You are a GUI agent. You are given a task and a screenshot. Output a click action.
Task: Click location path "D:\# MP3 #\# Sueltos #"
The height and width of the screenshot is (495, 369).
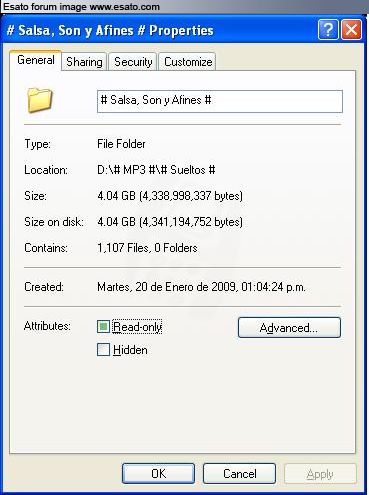156,170
